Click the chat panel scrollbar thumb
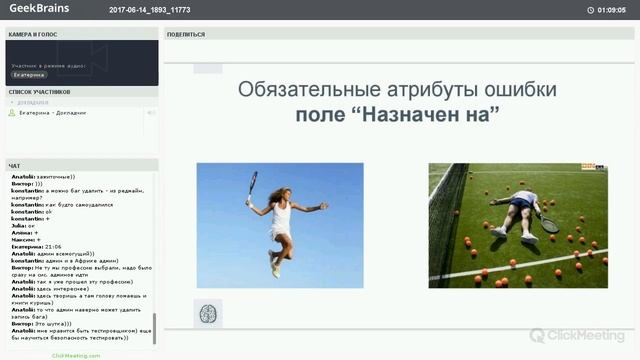Image resolution: width=640 pixels, height=360 pixels. pyautogui.click(x=154, y=329)
